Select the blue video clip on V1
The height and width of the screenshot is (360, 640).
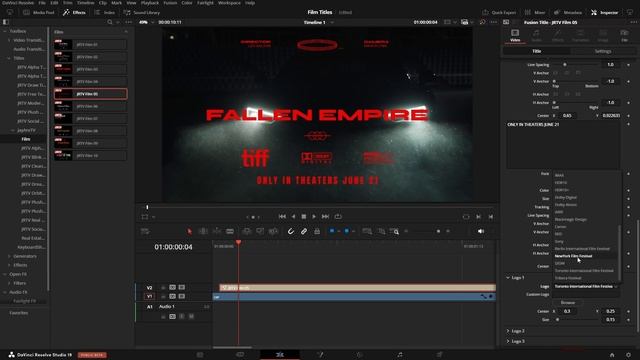coord(354,297)
